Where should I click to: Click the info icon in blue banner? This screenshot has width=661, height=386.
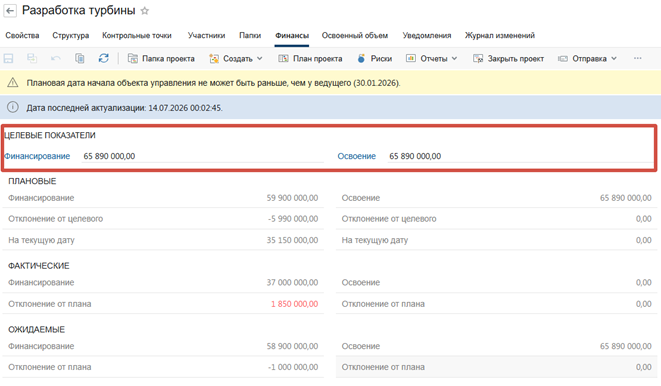[13, 107]
